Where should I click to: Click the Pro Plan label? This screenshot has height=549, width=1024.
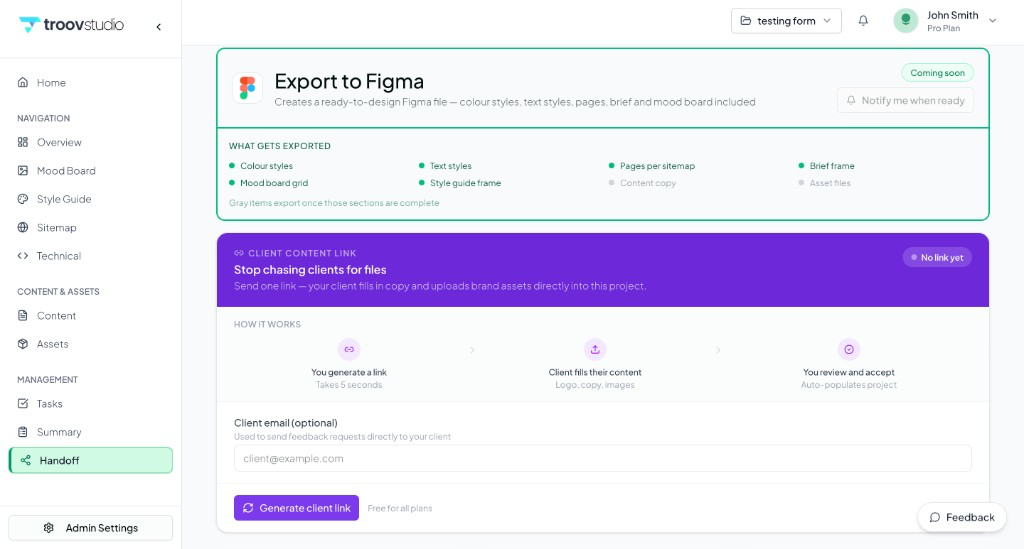point(944,28)
